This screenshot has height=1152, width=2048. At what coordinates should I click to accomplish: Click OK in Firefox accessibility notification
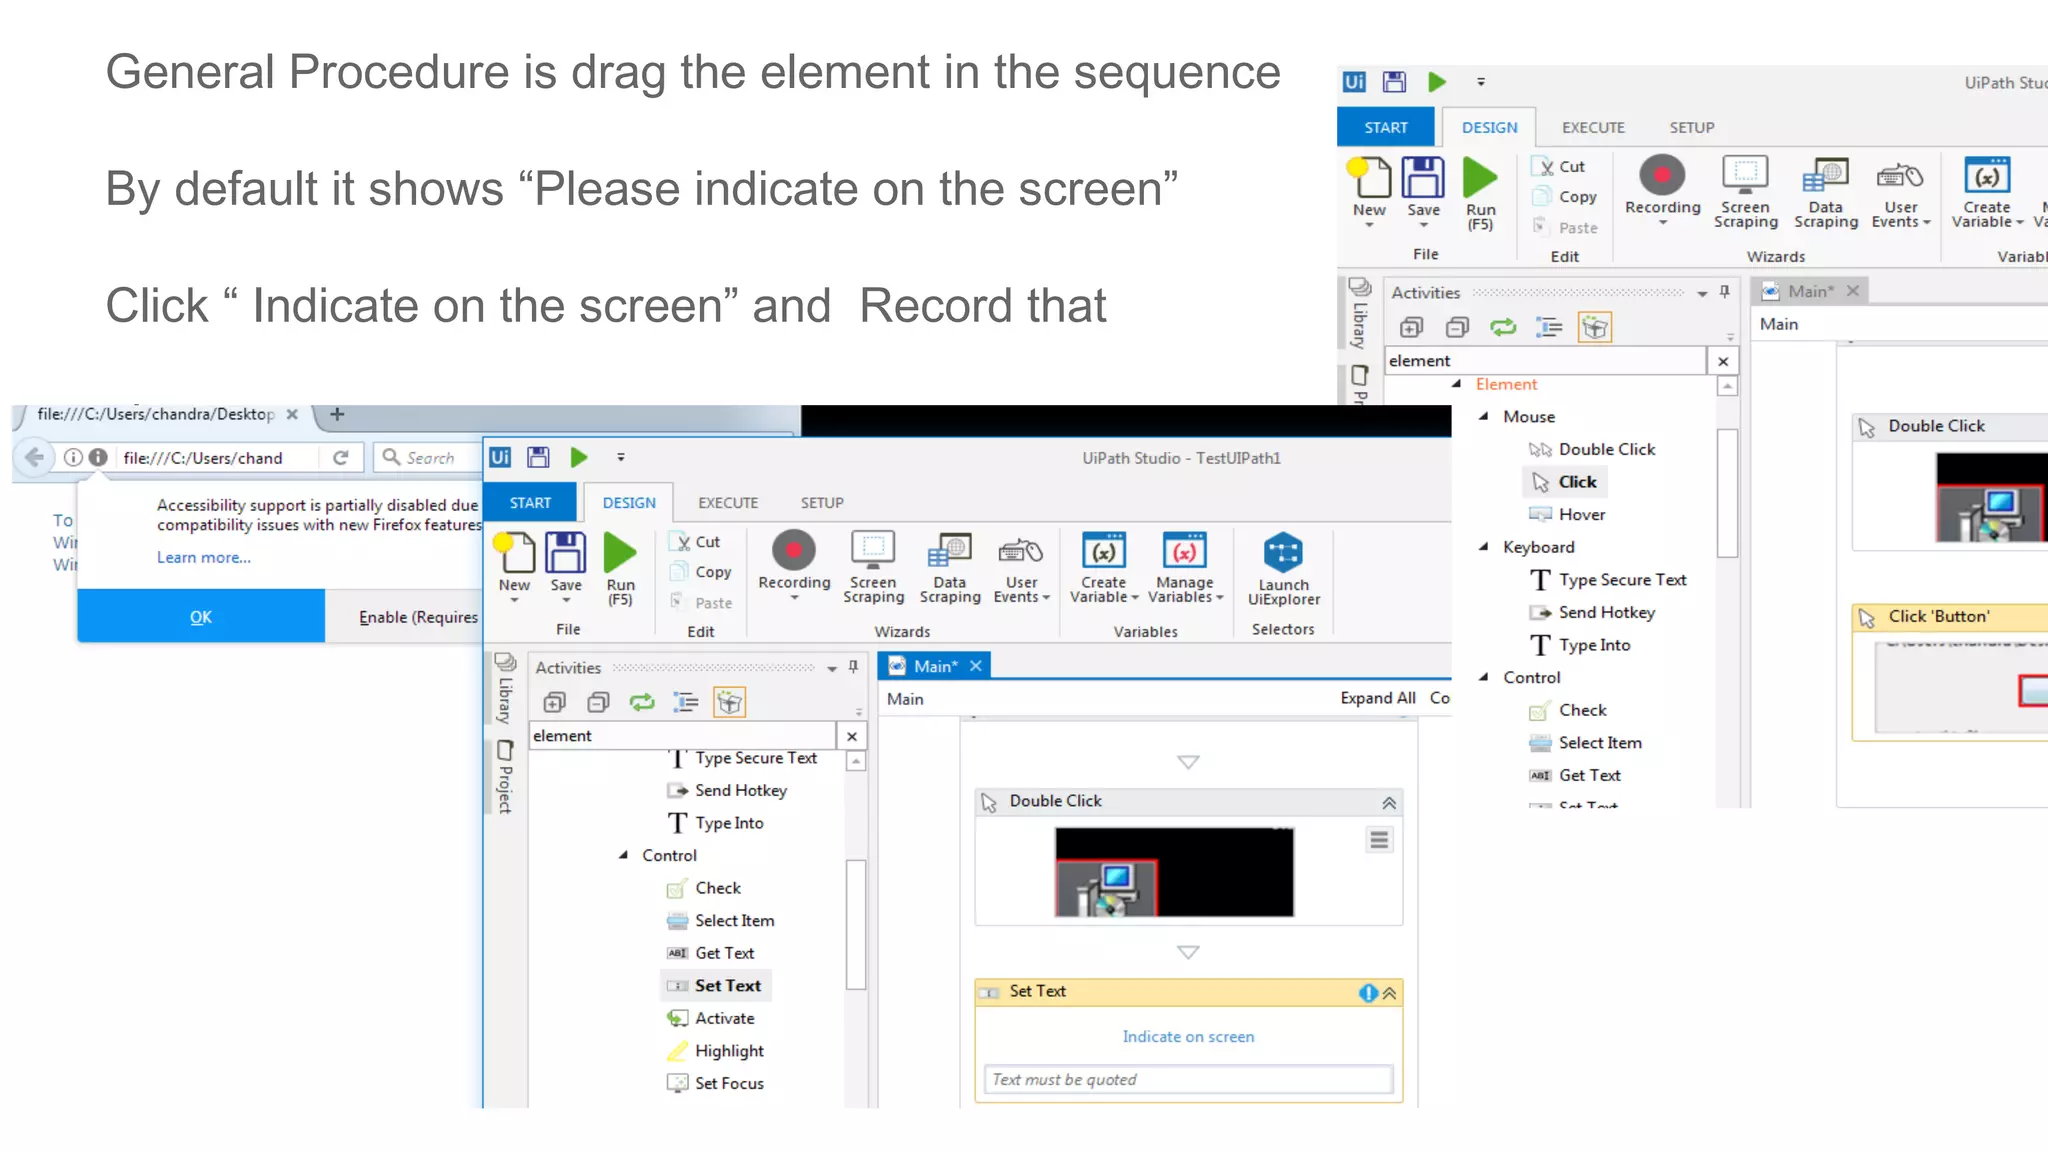coord(201,616)
